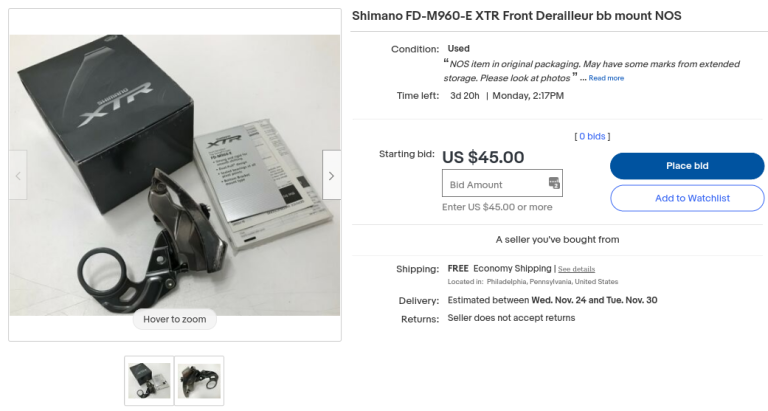Click the Philadelphia, Pennsylvania location text
Image resolution: width=768 pixels, height=411 pixels.
coord(552,282)
